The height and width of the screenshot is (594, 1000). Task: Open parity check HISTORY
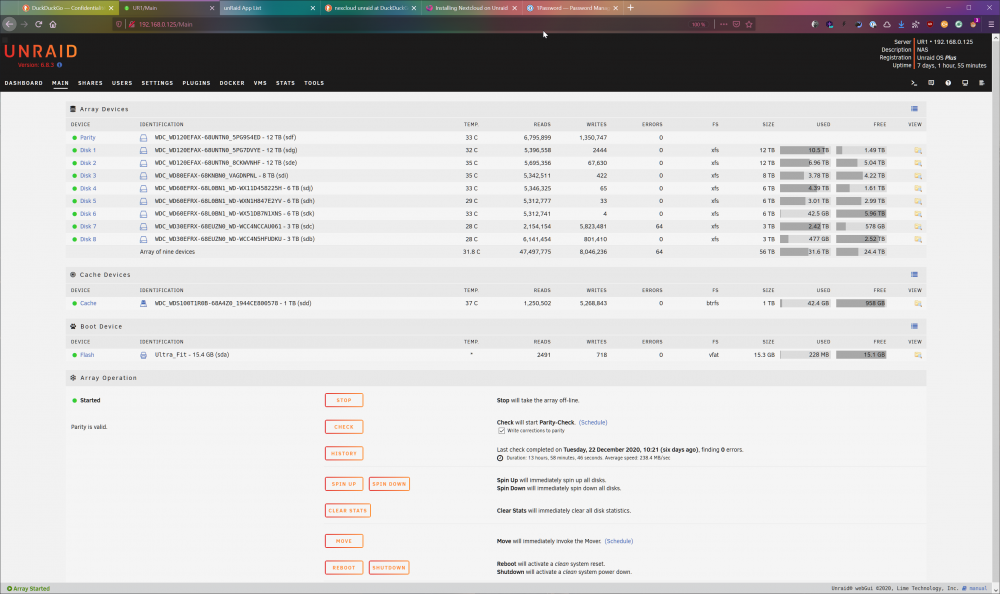(x=344, y=454)
